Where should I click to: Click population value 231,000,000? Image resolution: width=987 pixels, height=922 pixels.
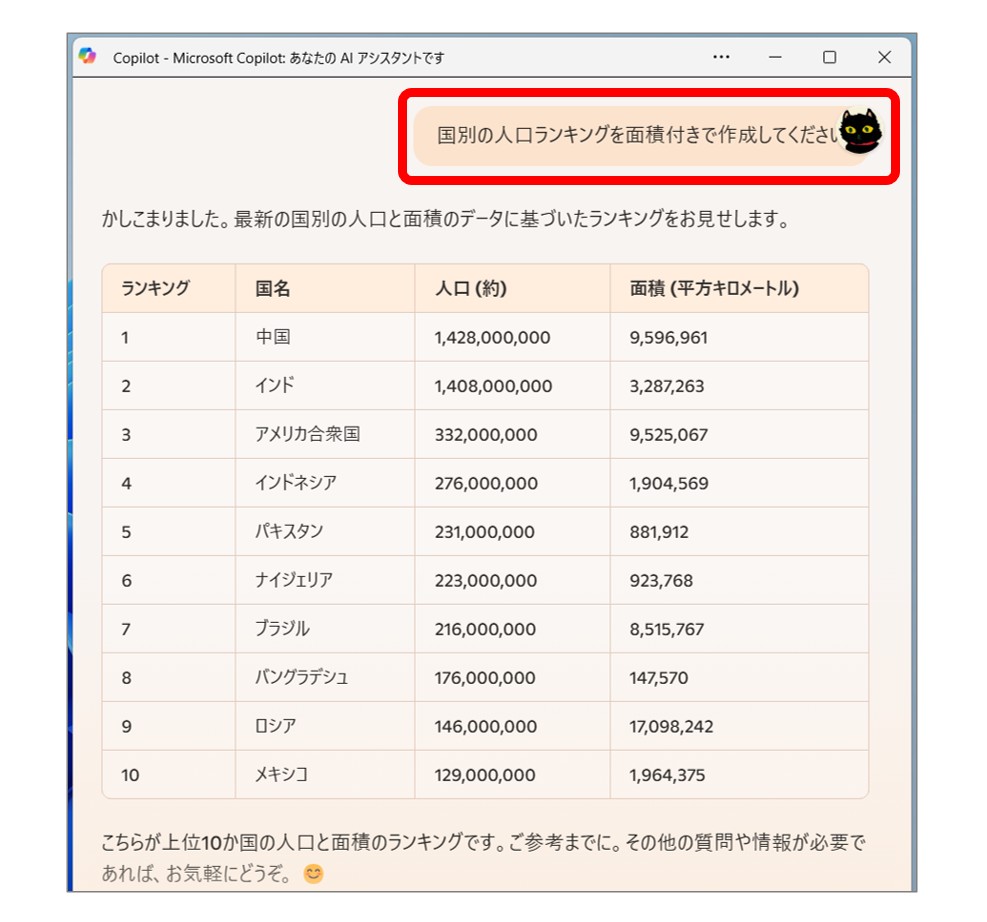pos(485,532)
